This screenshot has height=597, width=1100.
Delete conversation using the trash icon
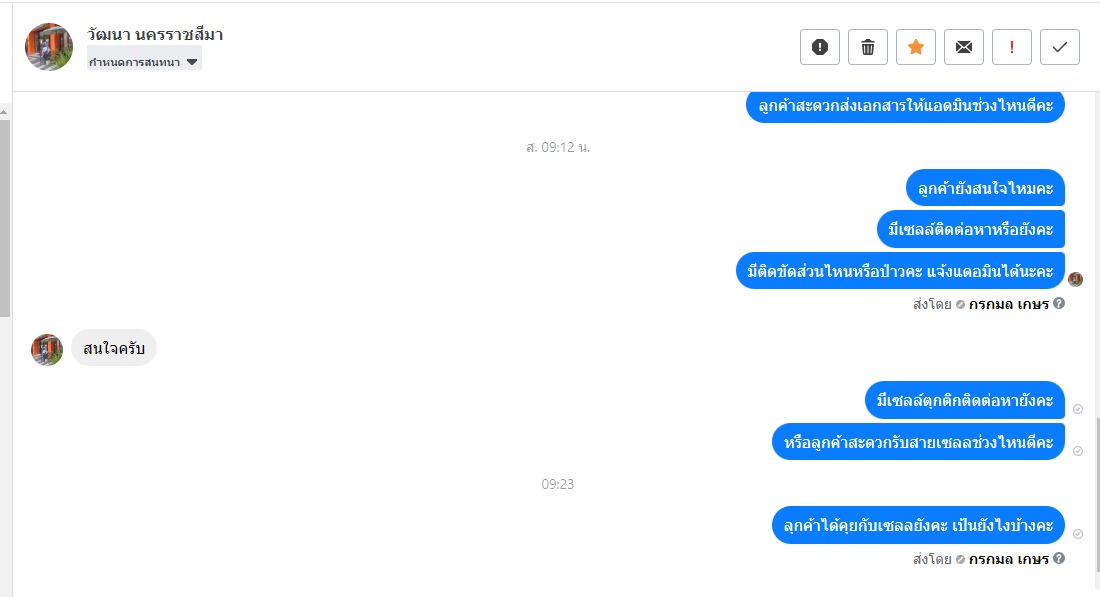[x=868, y=47]
